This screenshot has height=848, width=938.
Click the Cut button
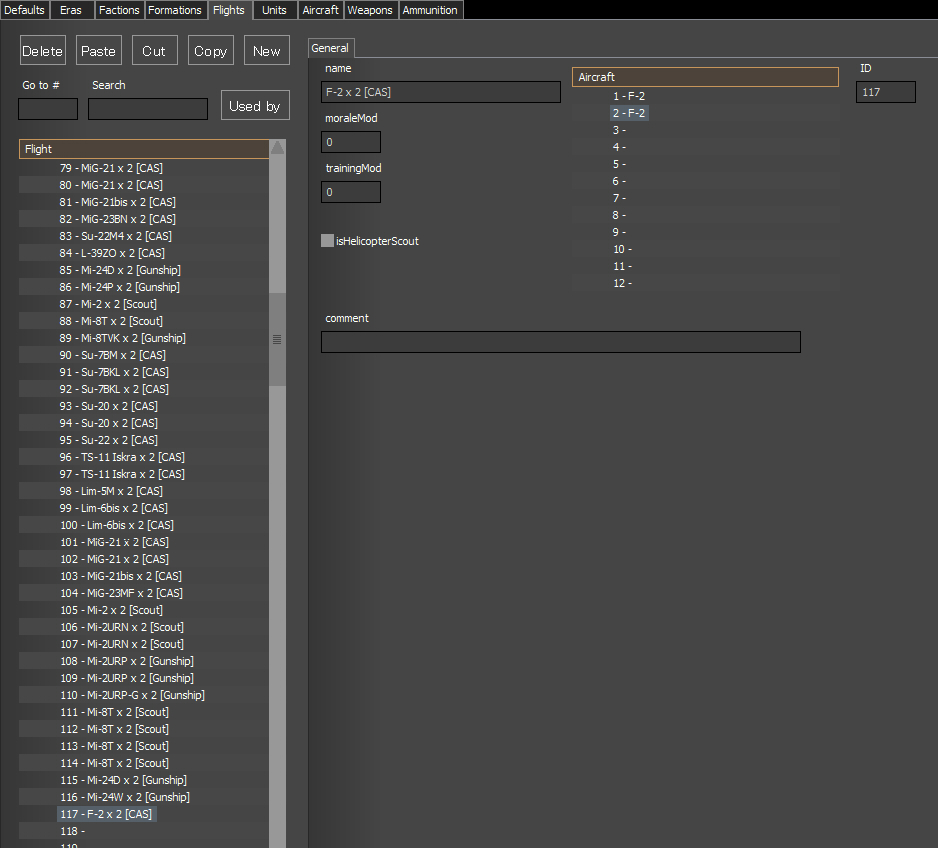coord(154,51)
